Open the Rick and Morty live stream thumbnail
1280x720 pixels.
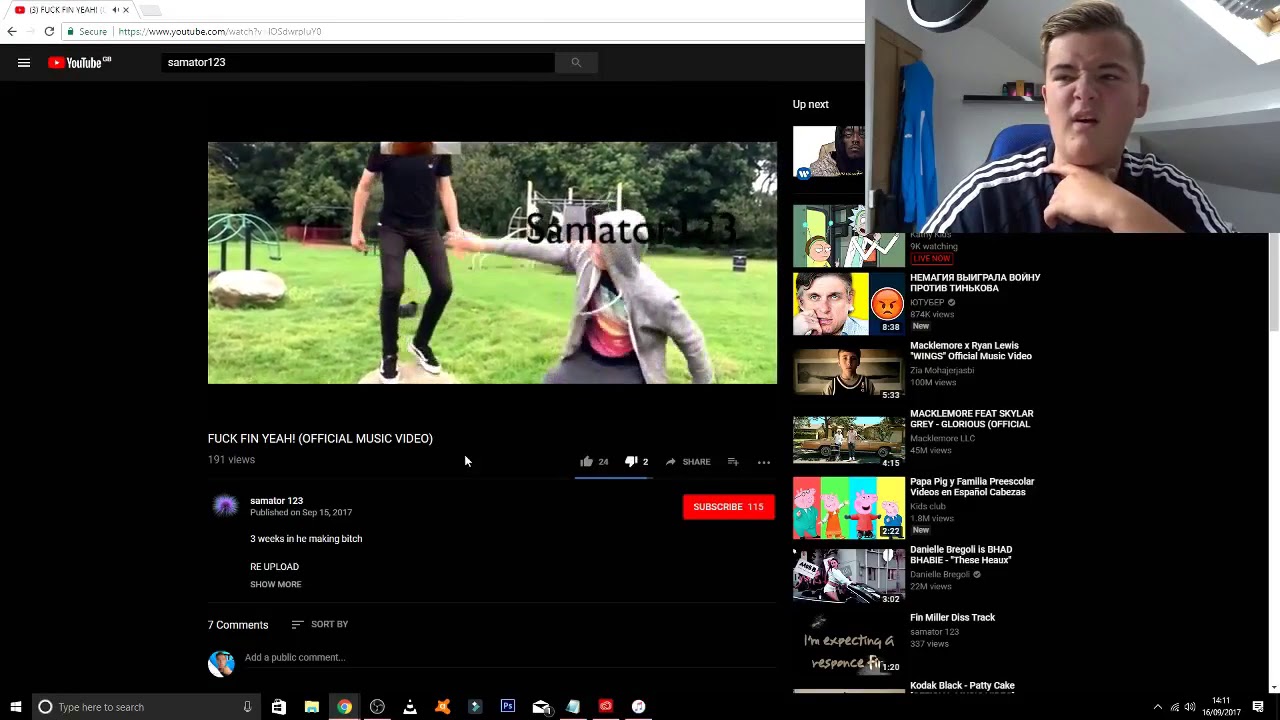849,236
